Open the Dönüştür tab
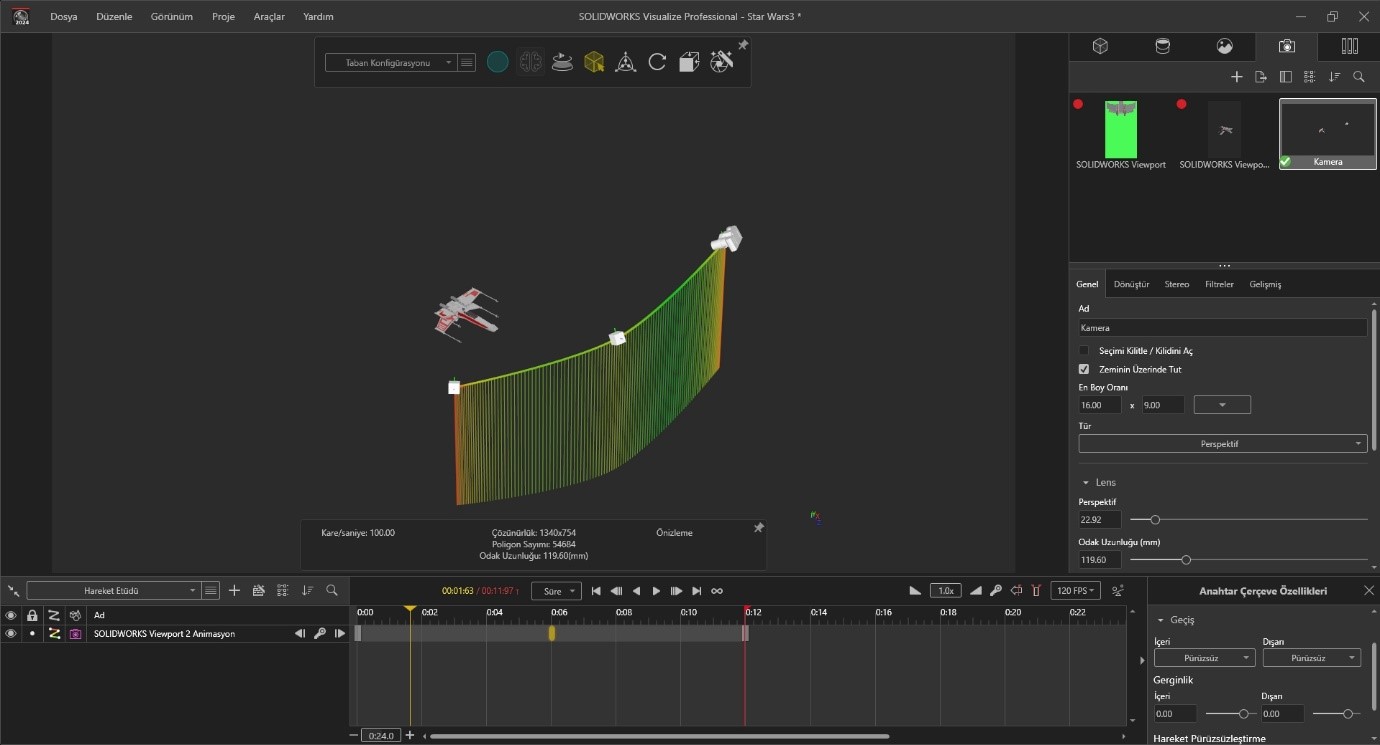 click(1131, 284)
